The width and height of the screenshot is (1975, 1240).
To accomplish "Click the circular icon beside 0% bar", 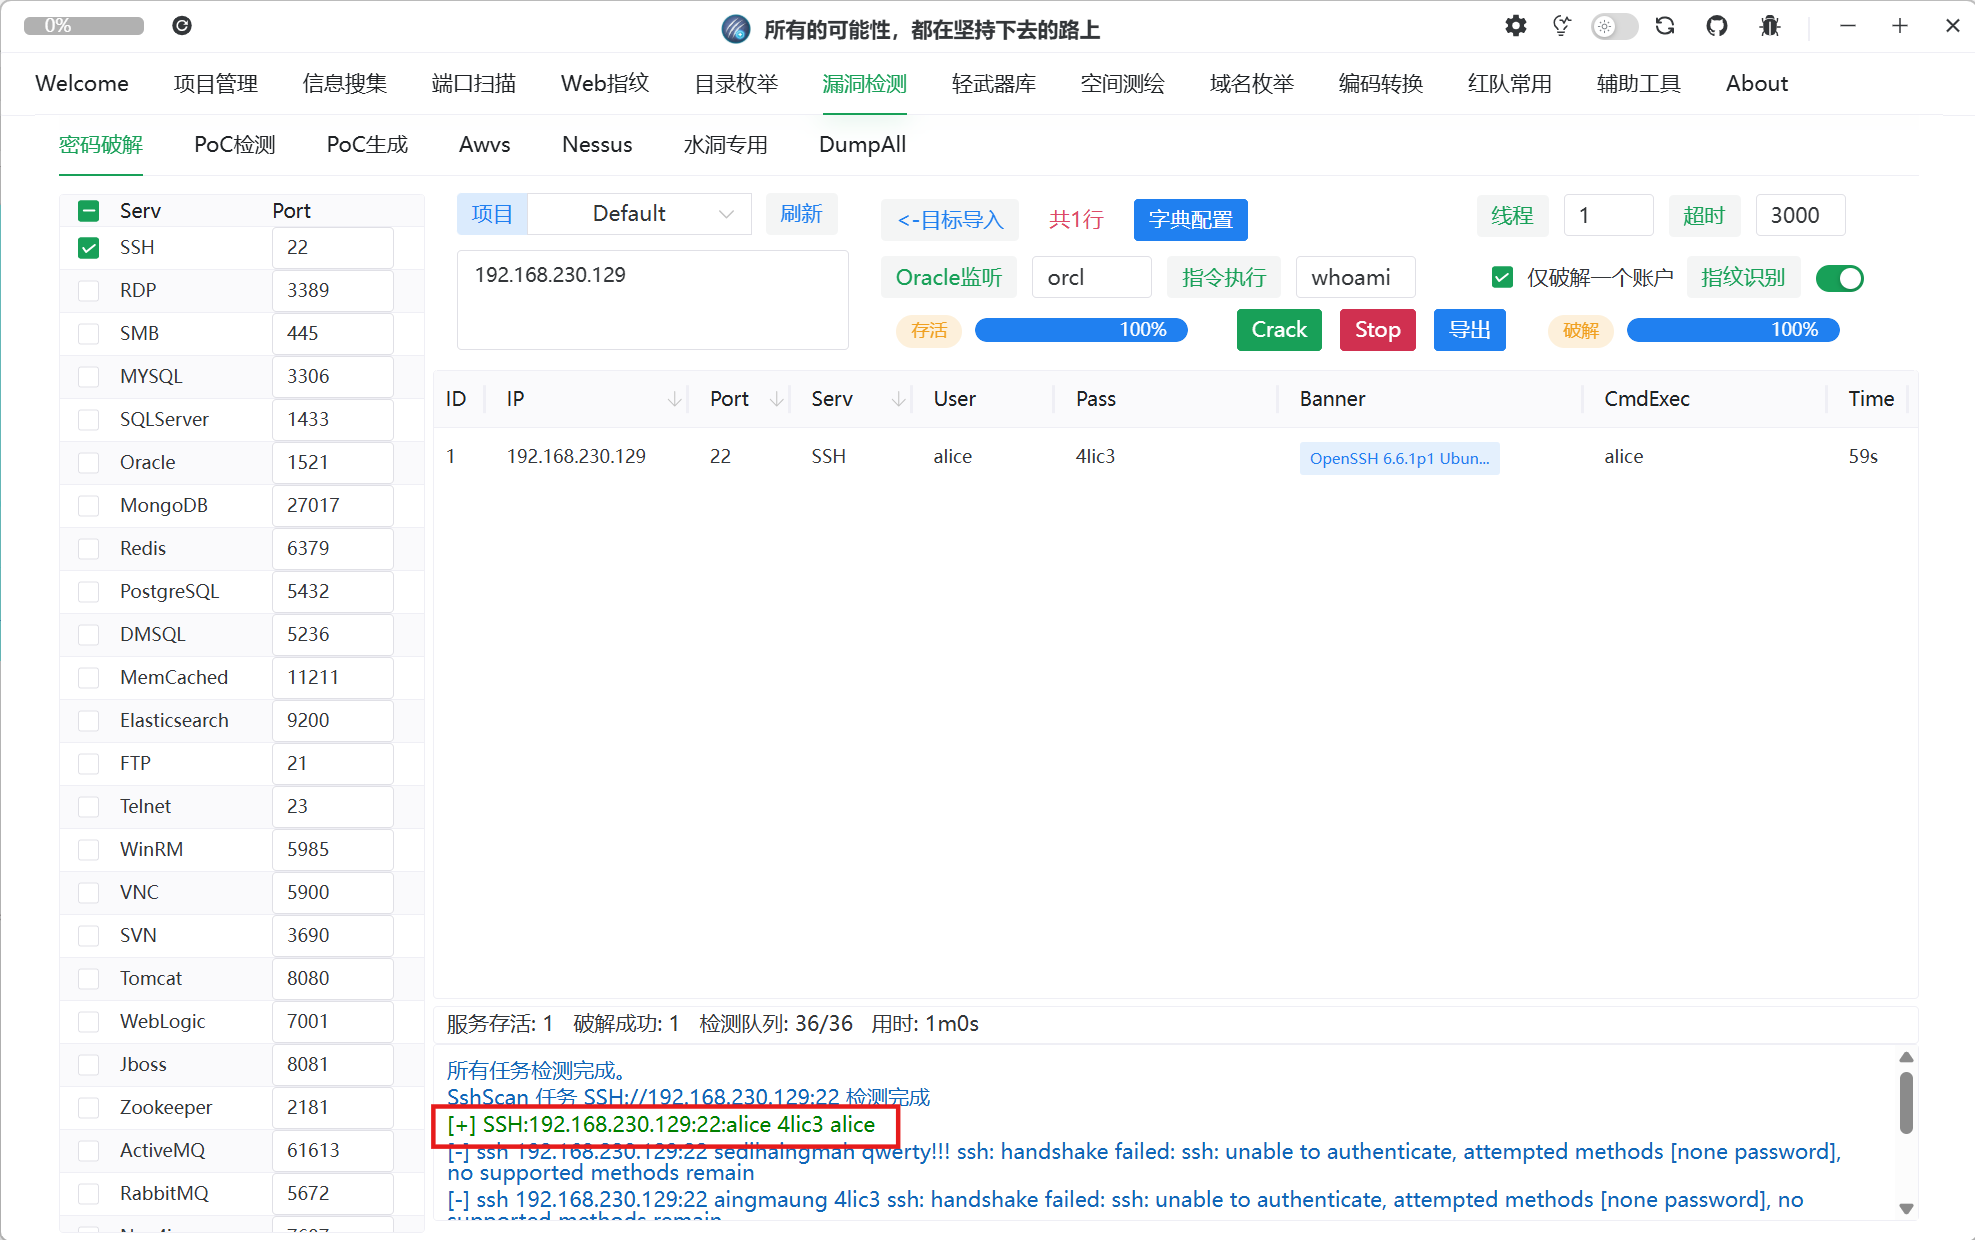I will click(182, 26).
